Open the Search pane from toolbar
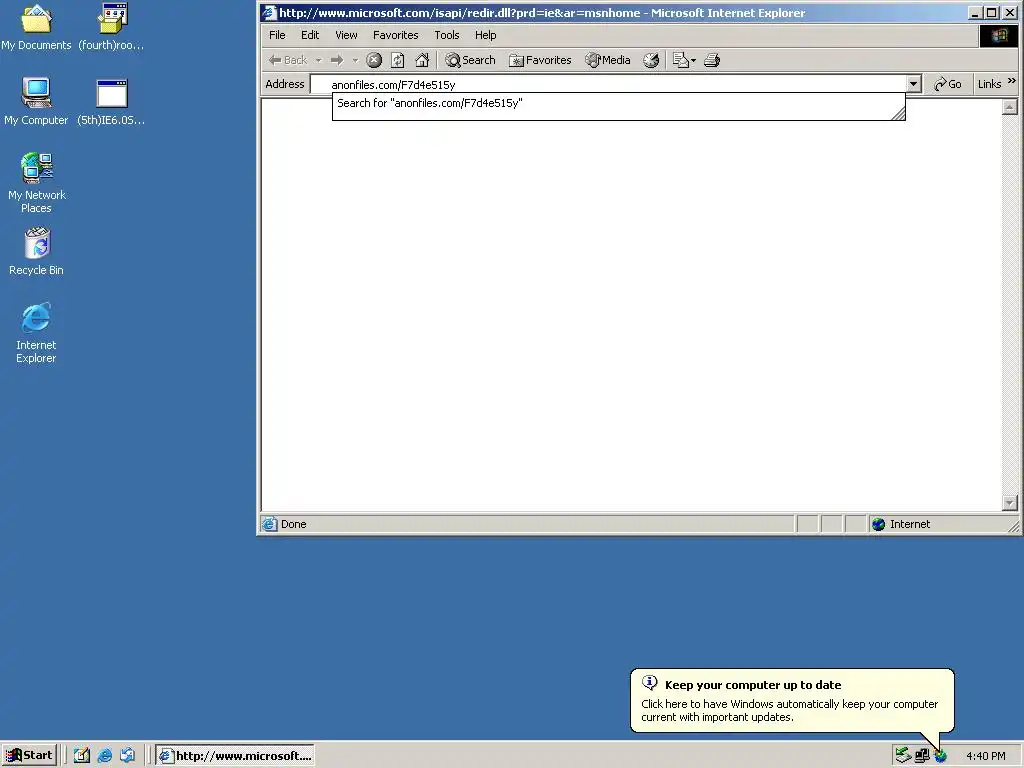The height and width of the screenshot is (768, 1024). [x=470, y=60]
